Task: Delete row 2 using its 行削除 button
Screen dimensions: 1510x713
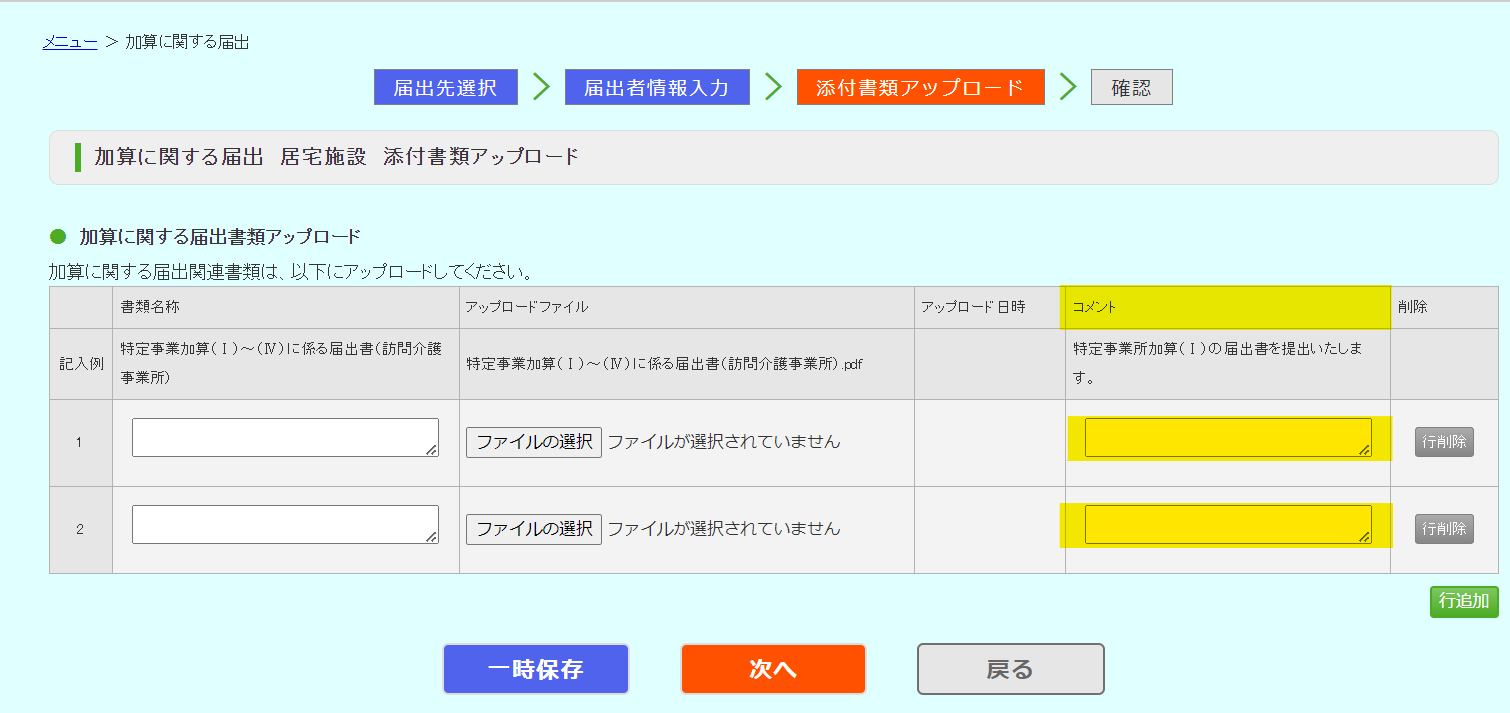Action: [x=1444, y=529]
